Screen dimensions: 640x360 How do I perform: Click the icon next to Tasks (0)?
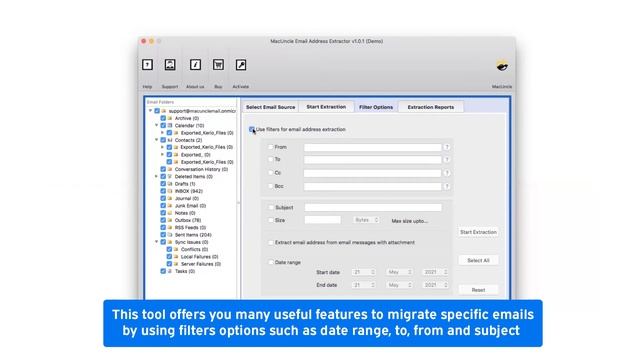pyautogui.click(x=170, y=271)
